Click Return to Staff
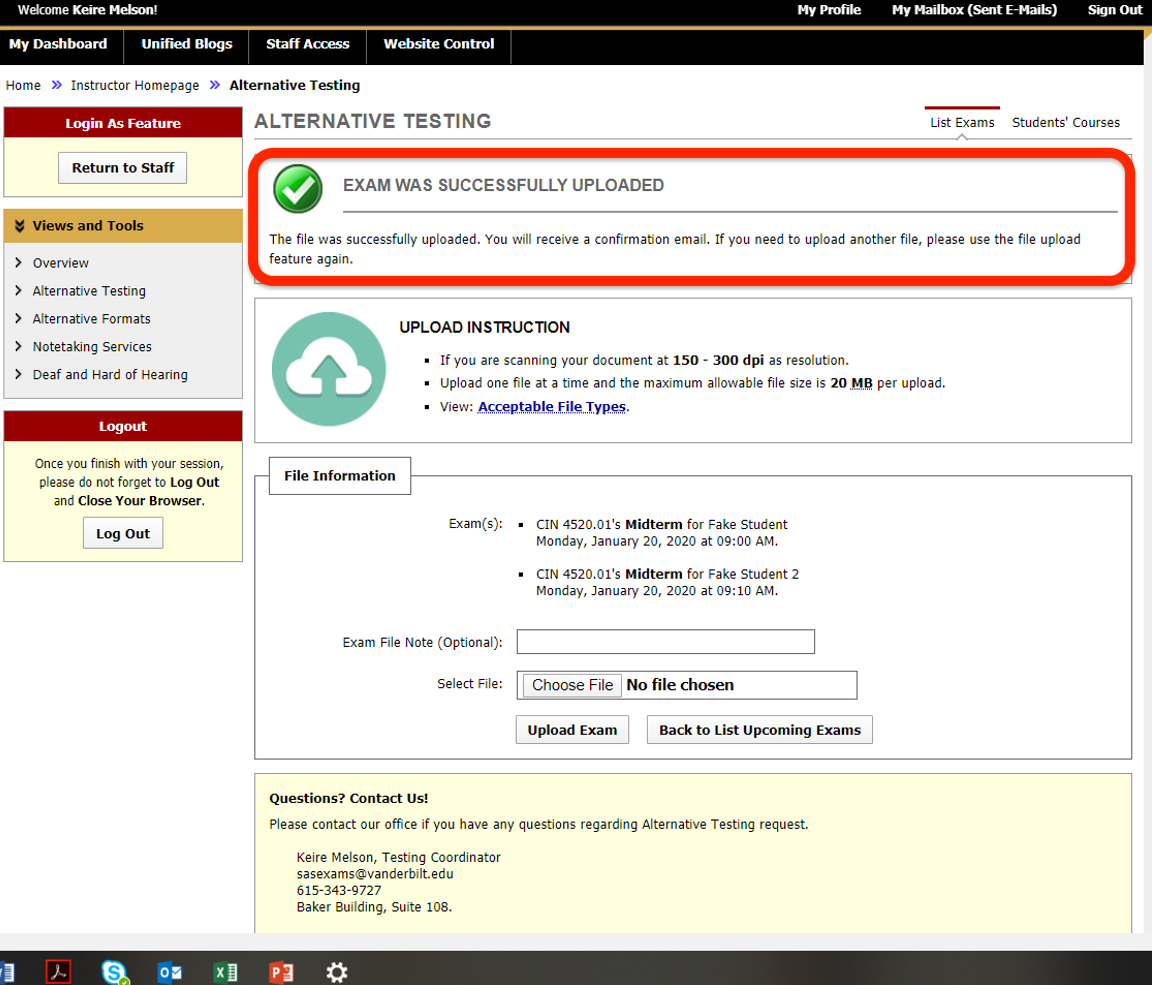This screenshot has width=1152, height=985. click(x=122, y=167)
